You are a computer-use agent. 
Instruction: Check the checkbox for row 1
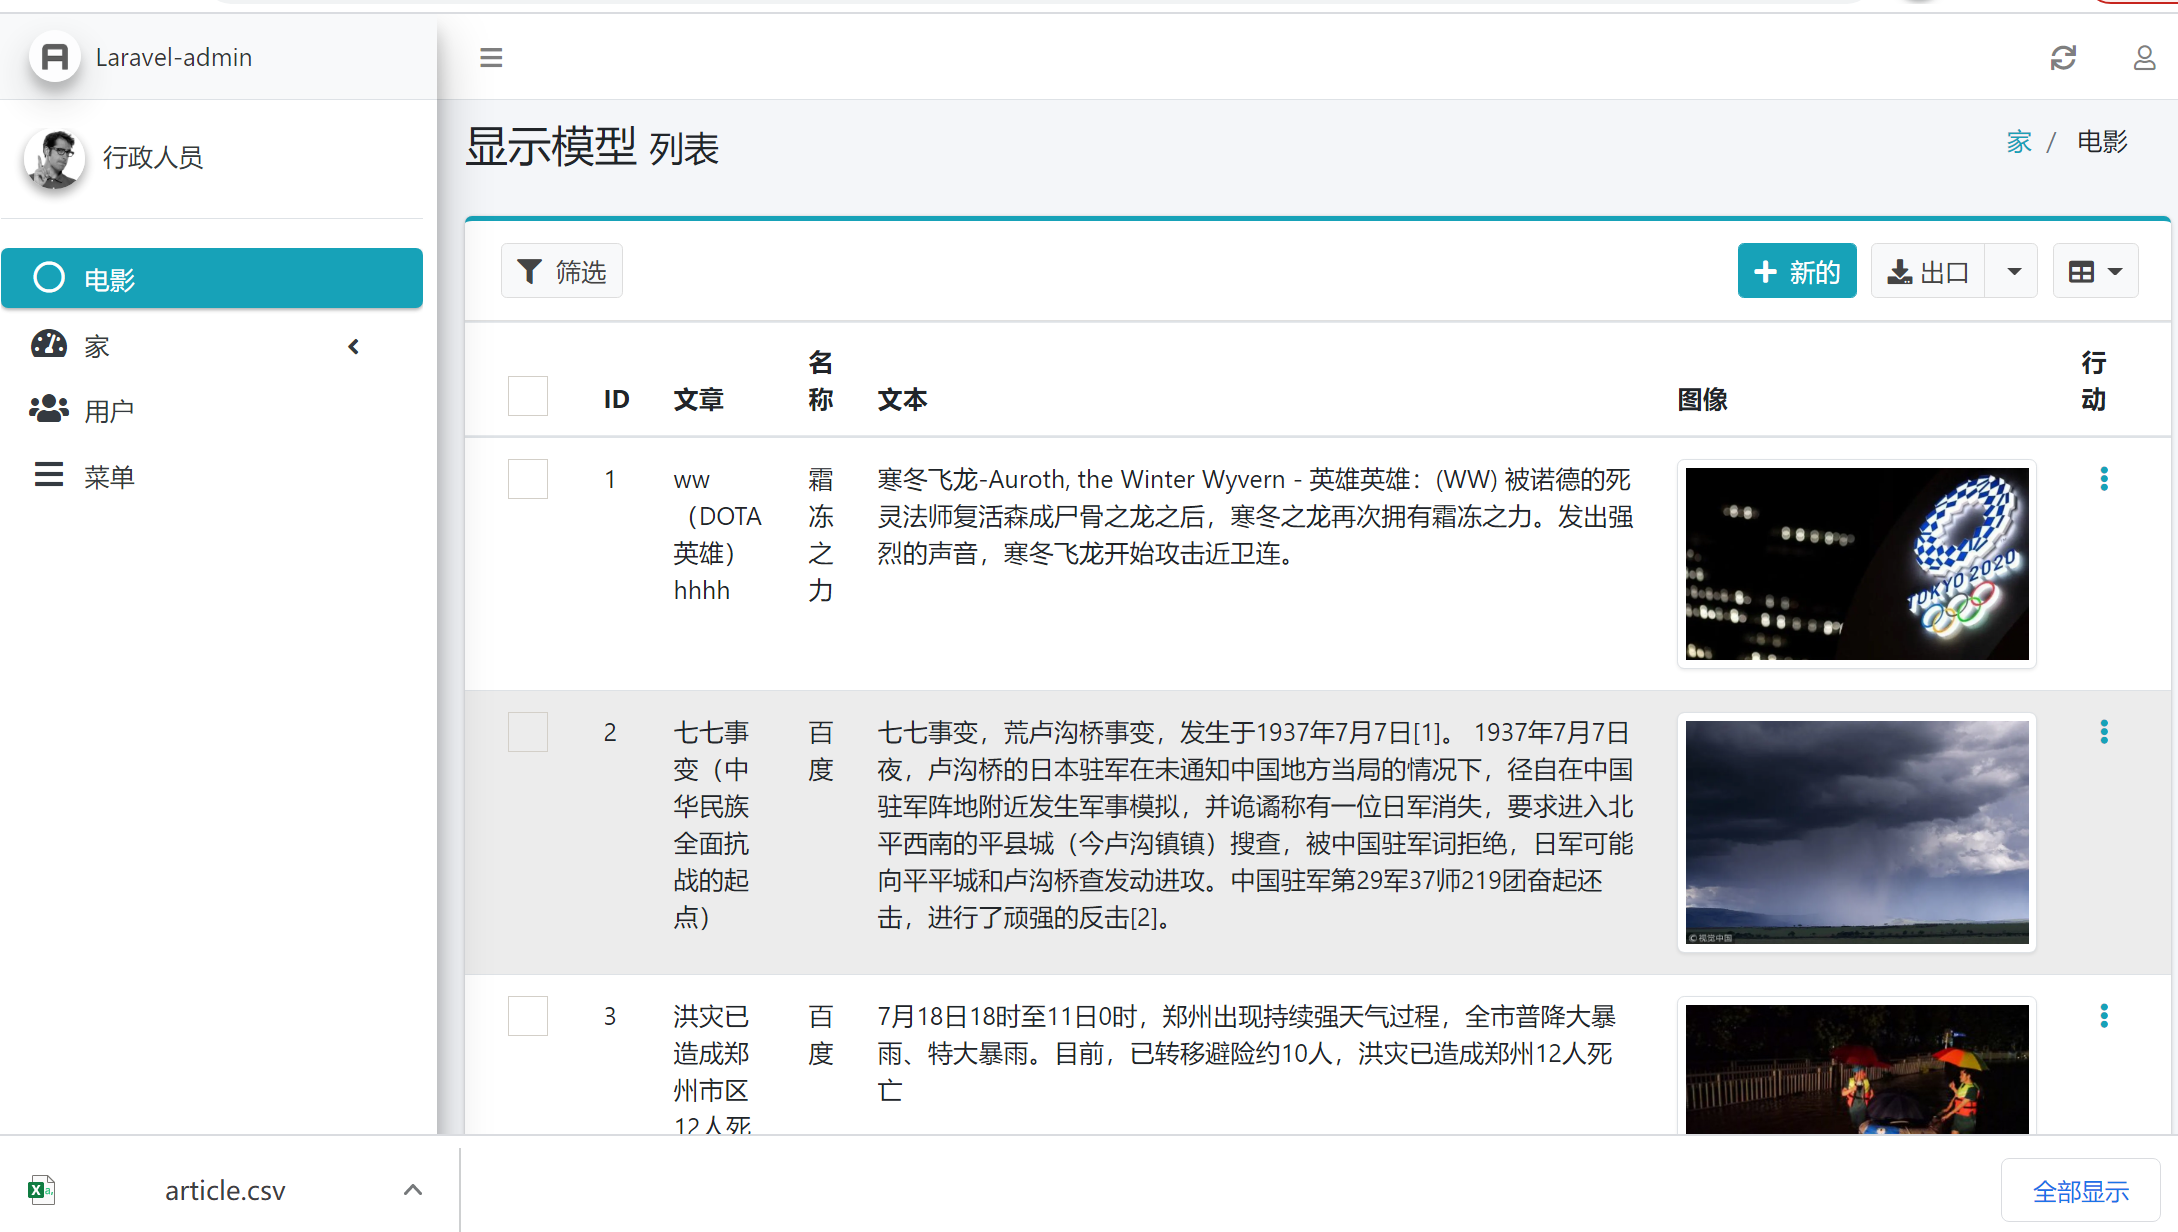tap(527, 479)
